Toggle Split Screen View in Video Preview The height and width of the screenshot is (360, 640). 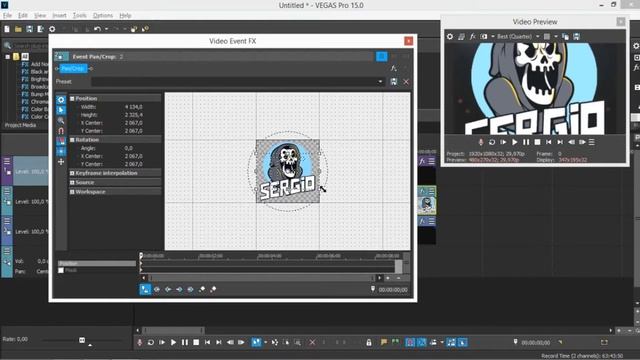pos(484,36)
